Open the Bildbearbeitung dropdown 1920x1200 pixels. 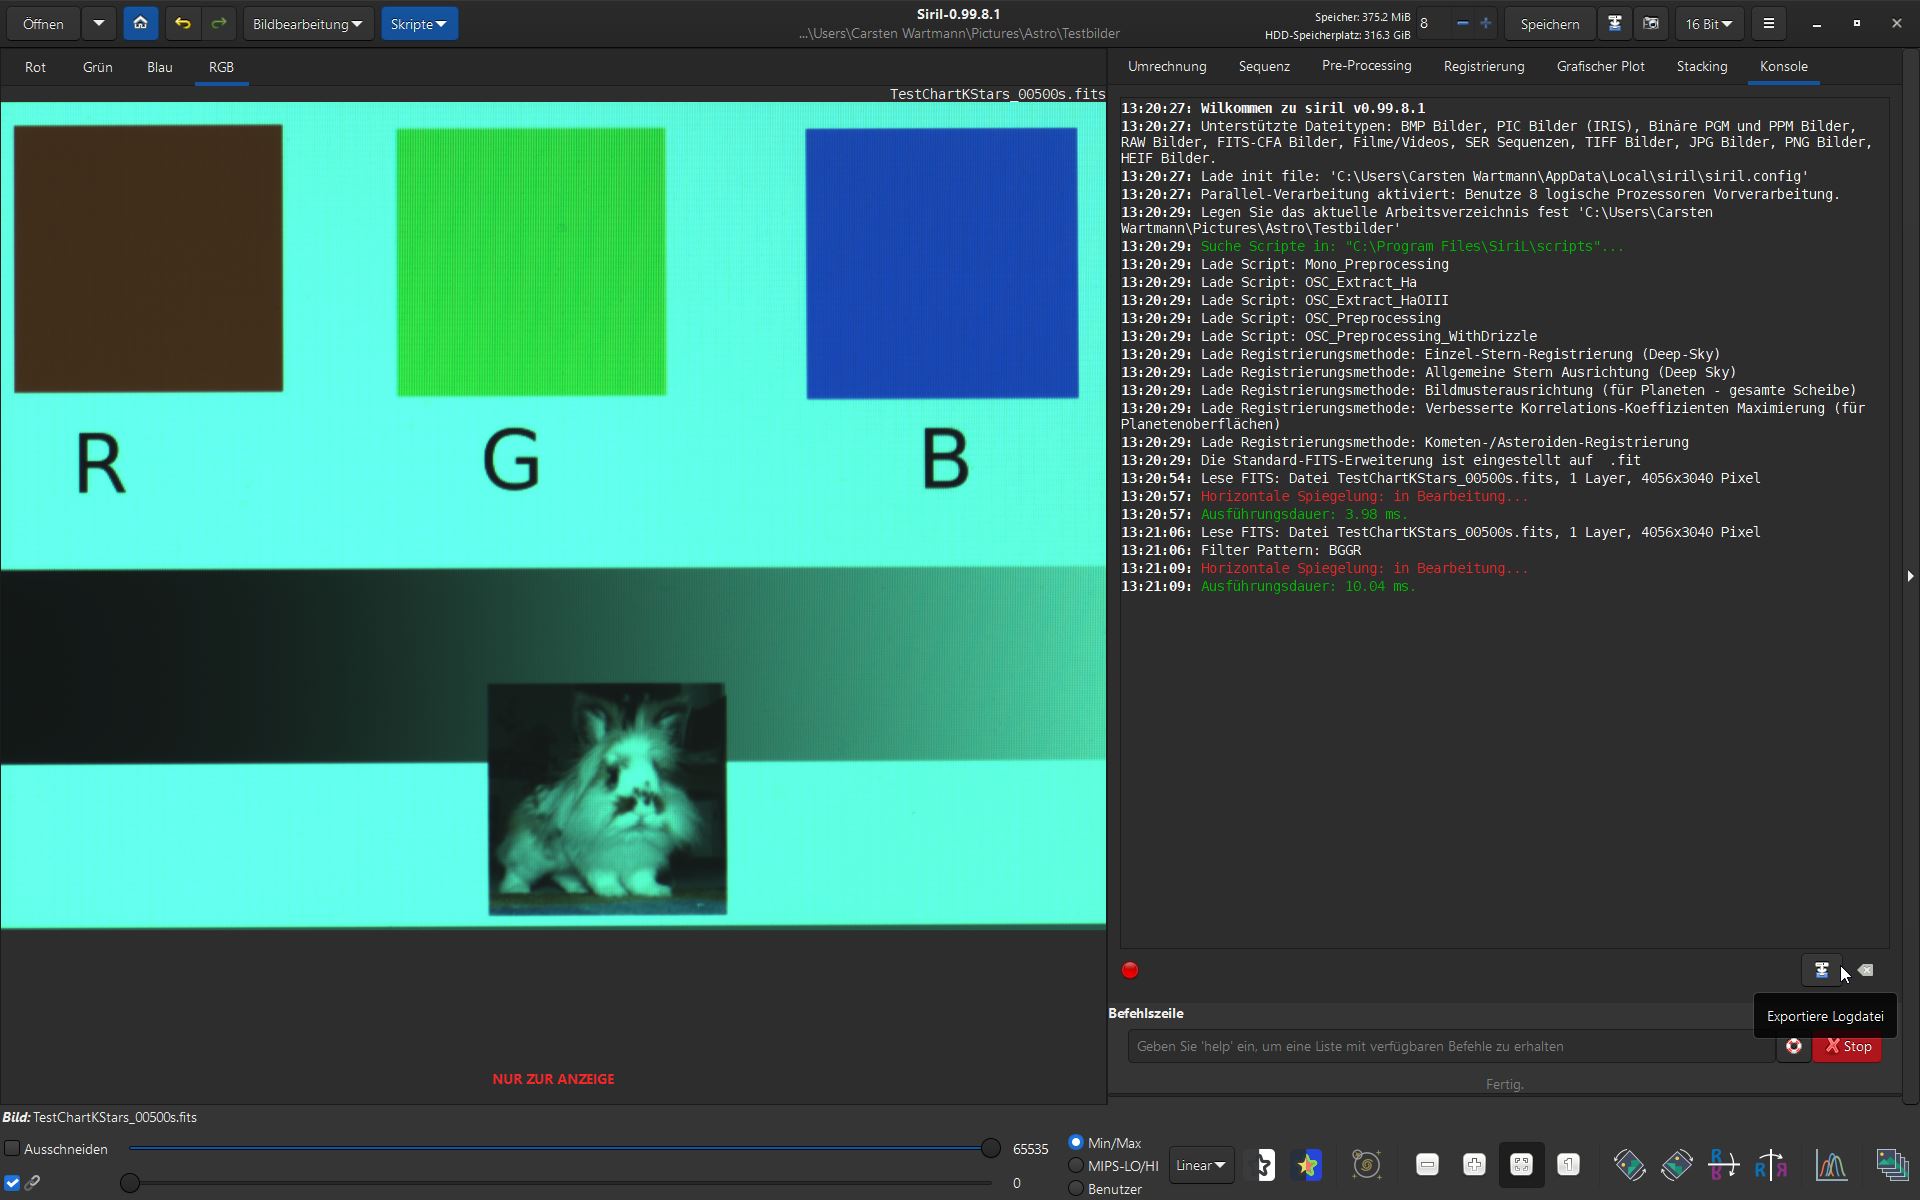(307, 23)
